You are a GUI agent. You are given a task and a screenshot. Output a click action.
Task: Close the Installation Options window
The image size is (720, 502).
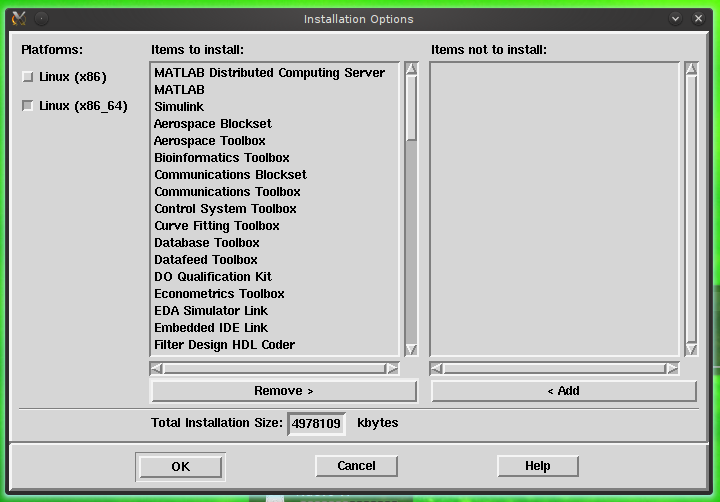coord(698,19)
